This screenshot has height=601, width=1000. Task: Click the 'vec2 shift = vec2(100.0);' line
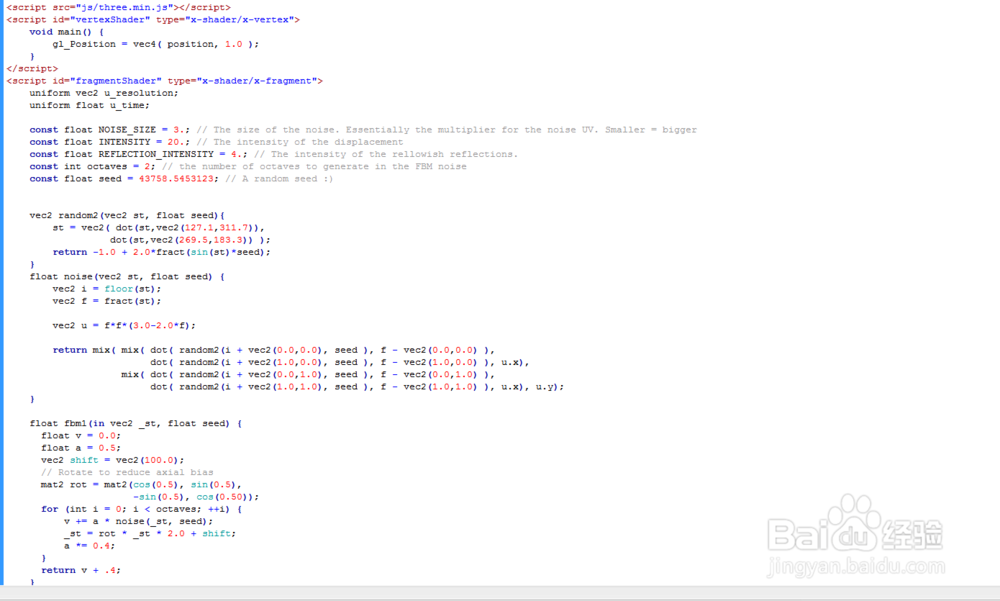112,460
